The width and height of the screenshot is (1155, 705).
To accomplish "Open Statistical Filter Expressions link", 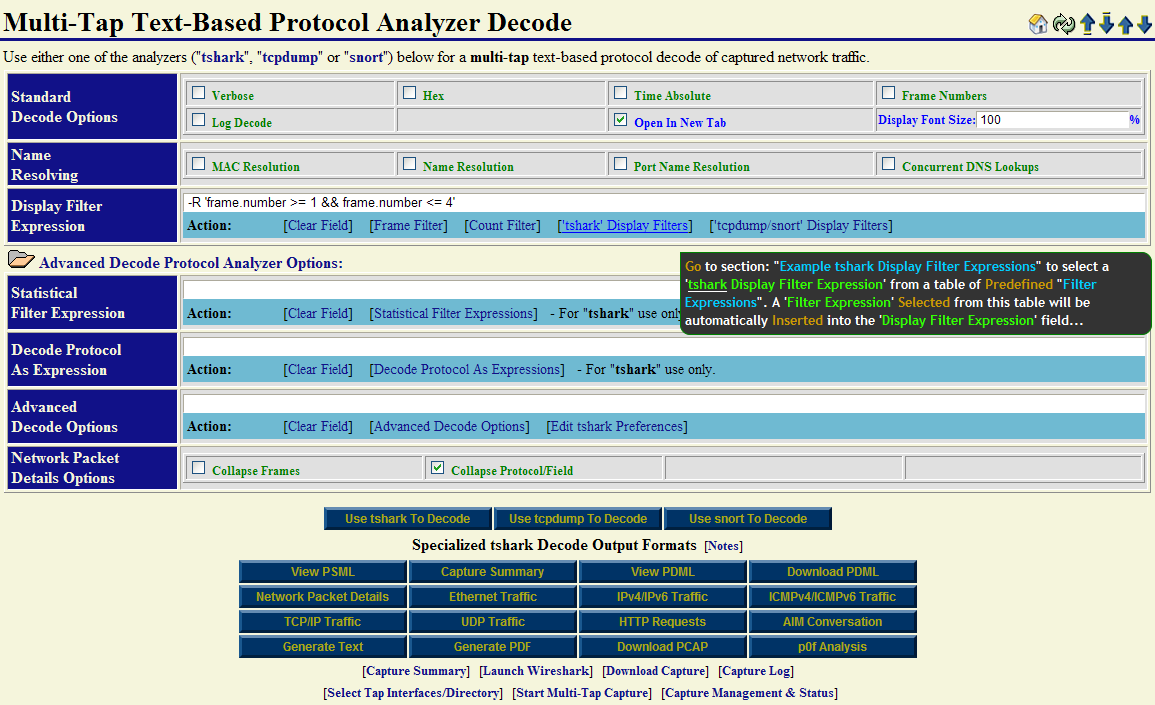I will tap(453, 313).
